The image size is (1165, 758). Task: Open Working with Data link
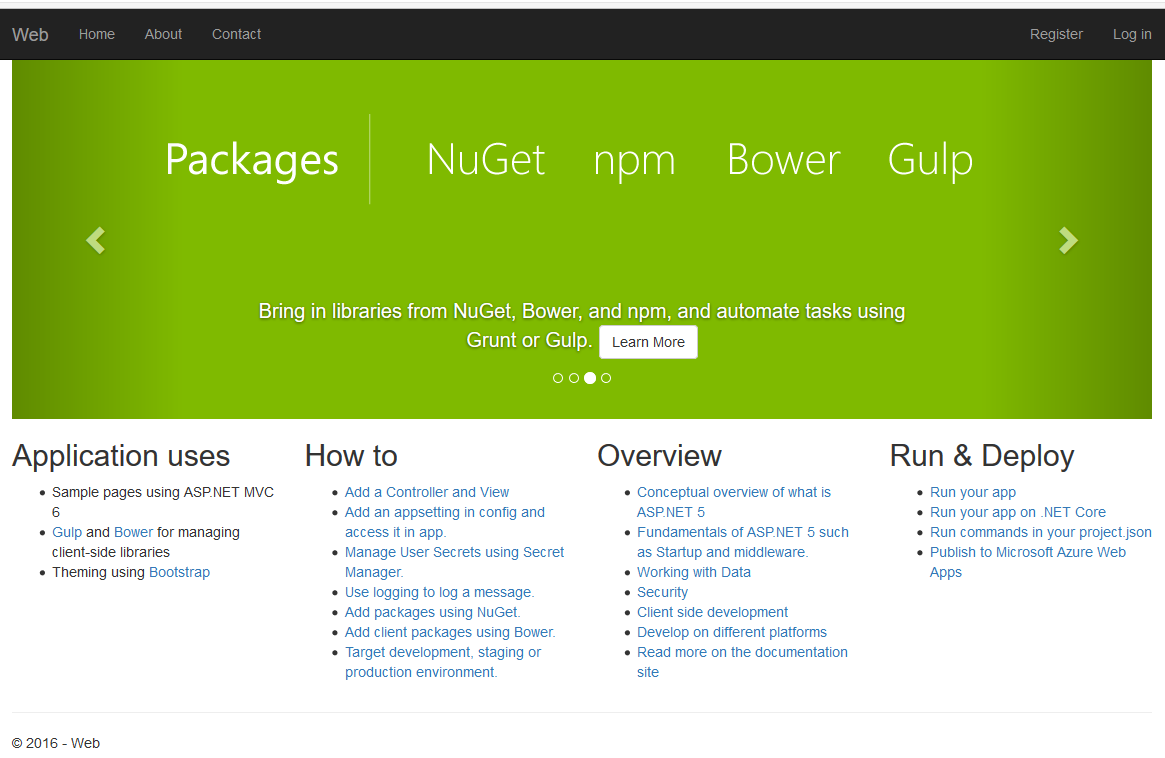(x=694, y=572)
